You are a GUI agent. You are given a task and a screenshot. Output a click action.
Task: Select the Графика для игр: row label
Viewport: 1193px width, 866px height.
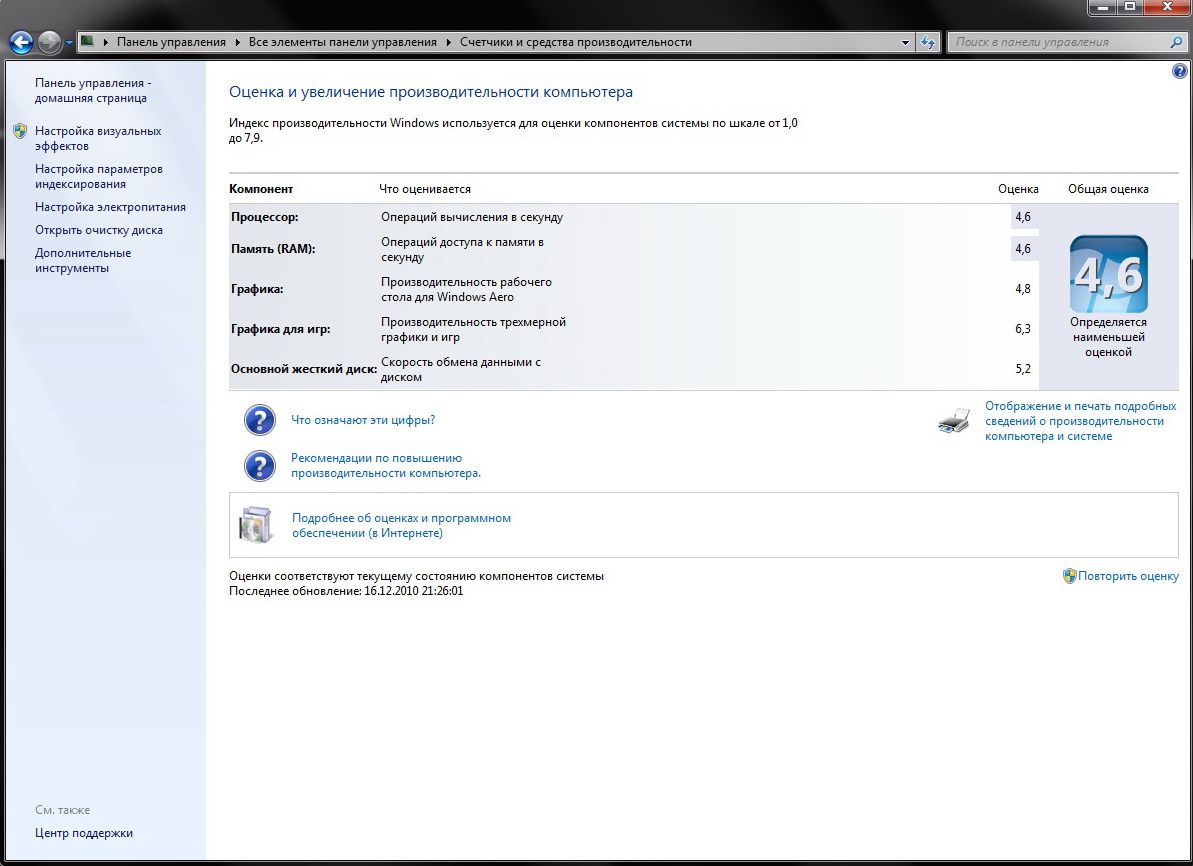point(281,330)
